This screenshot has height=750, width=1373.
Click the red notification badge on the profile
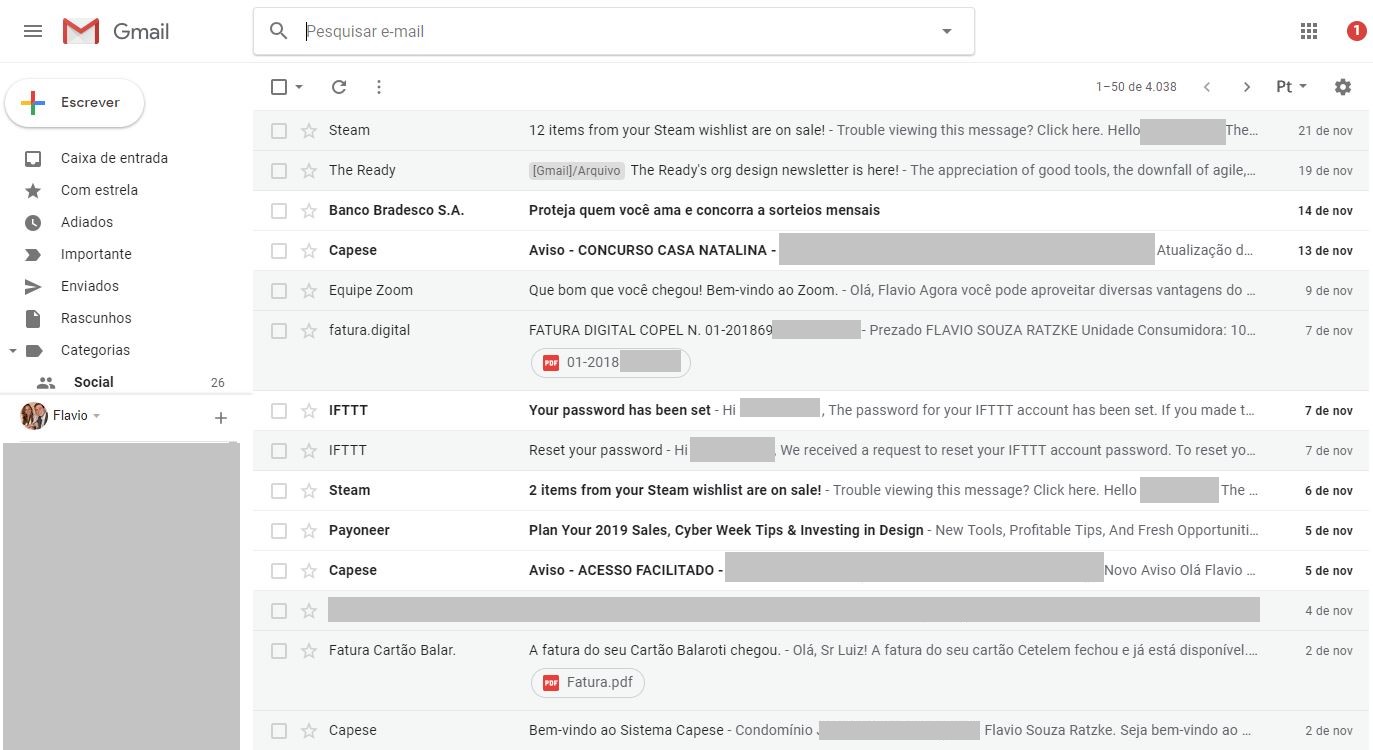click(1357, 31)
